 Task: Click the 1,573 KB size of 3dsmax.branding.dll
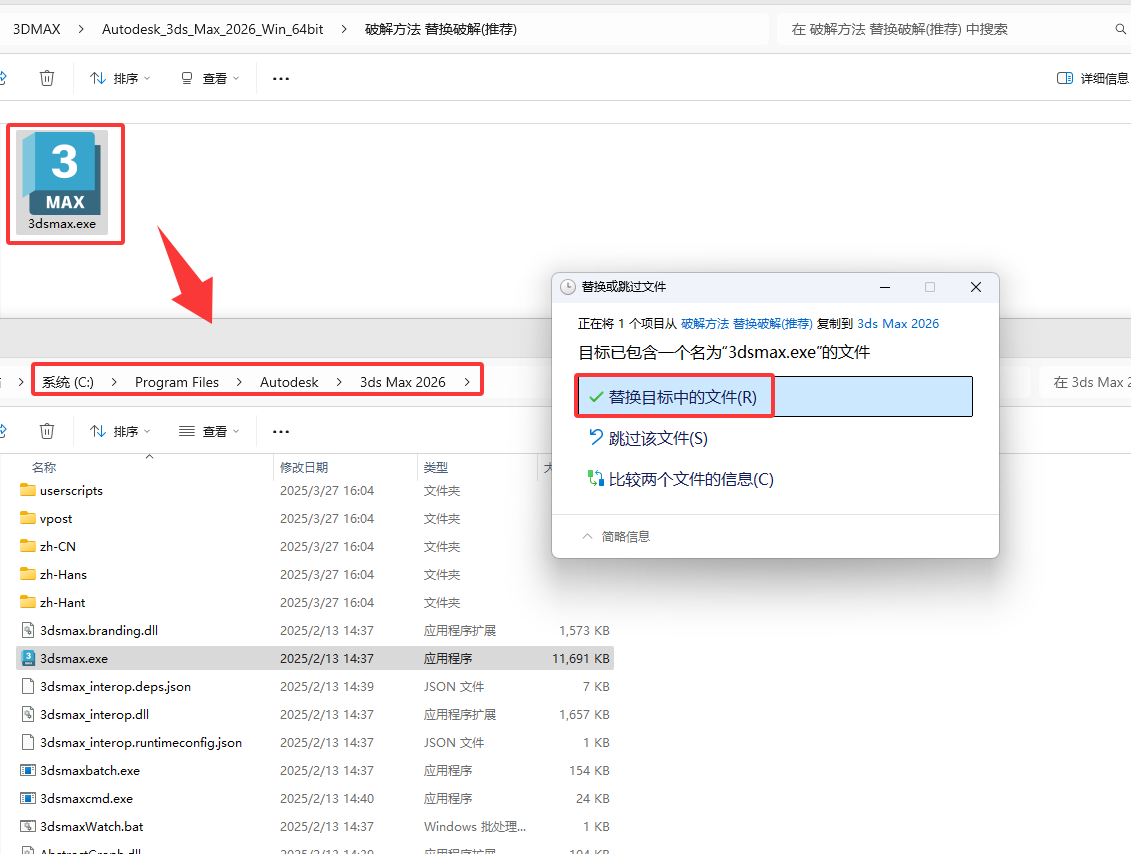coord(584,630)
